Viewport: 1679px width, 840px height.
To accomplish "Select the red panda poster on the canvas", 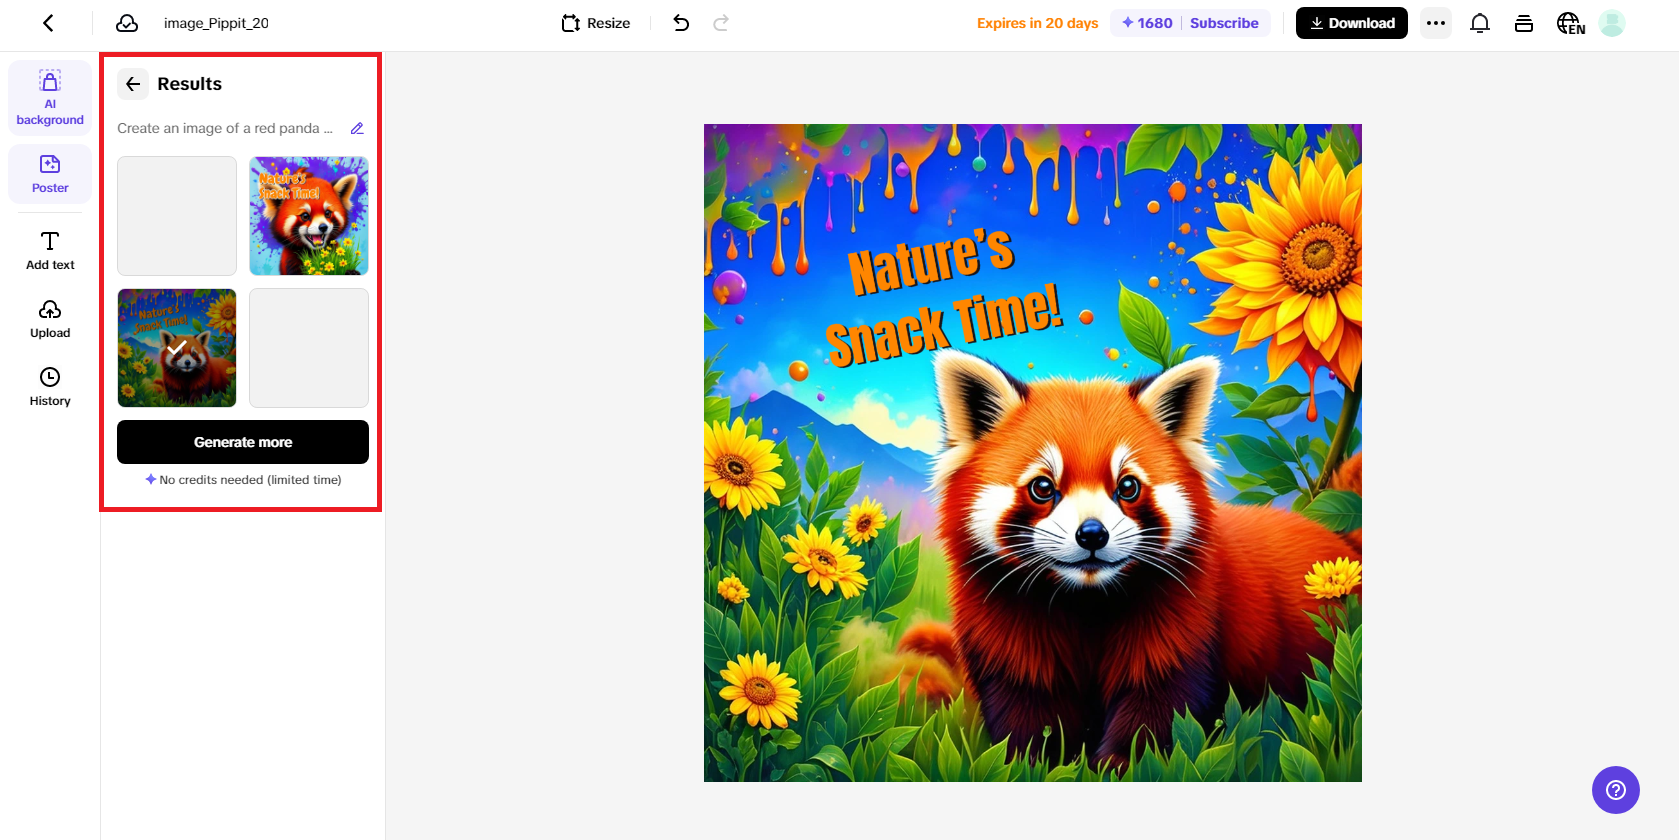I will [x=1033, y=453].
